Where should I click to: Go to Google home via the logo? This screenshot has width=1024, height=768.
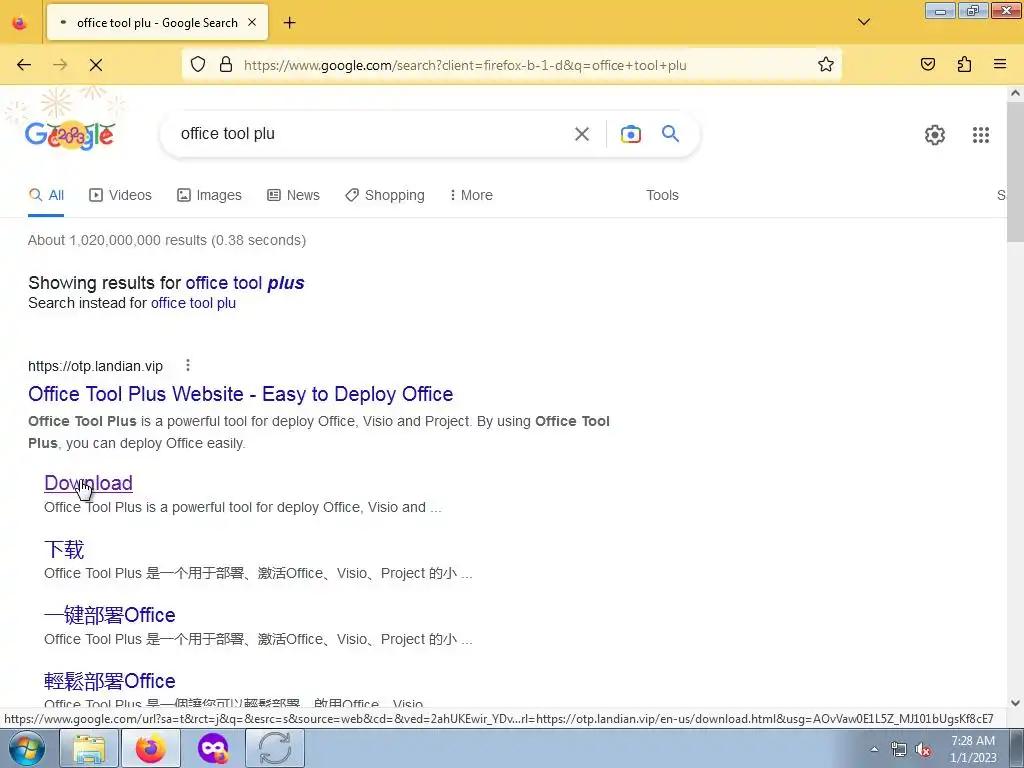tap(70, 135)
